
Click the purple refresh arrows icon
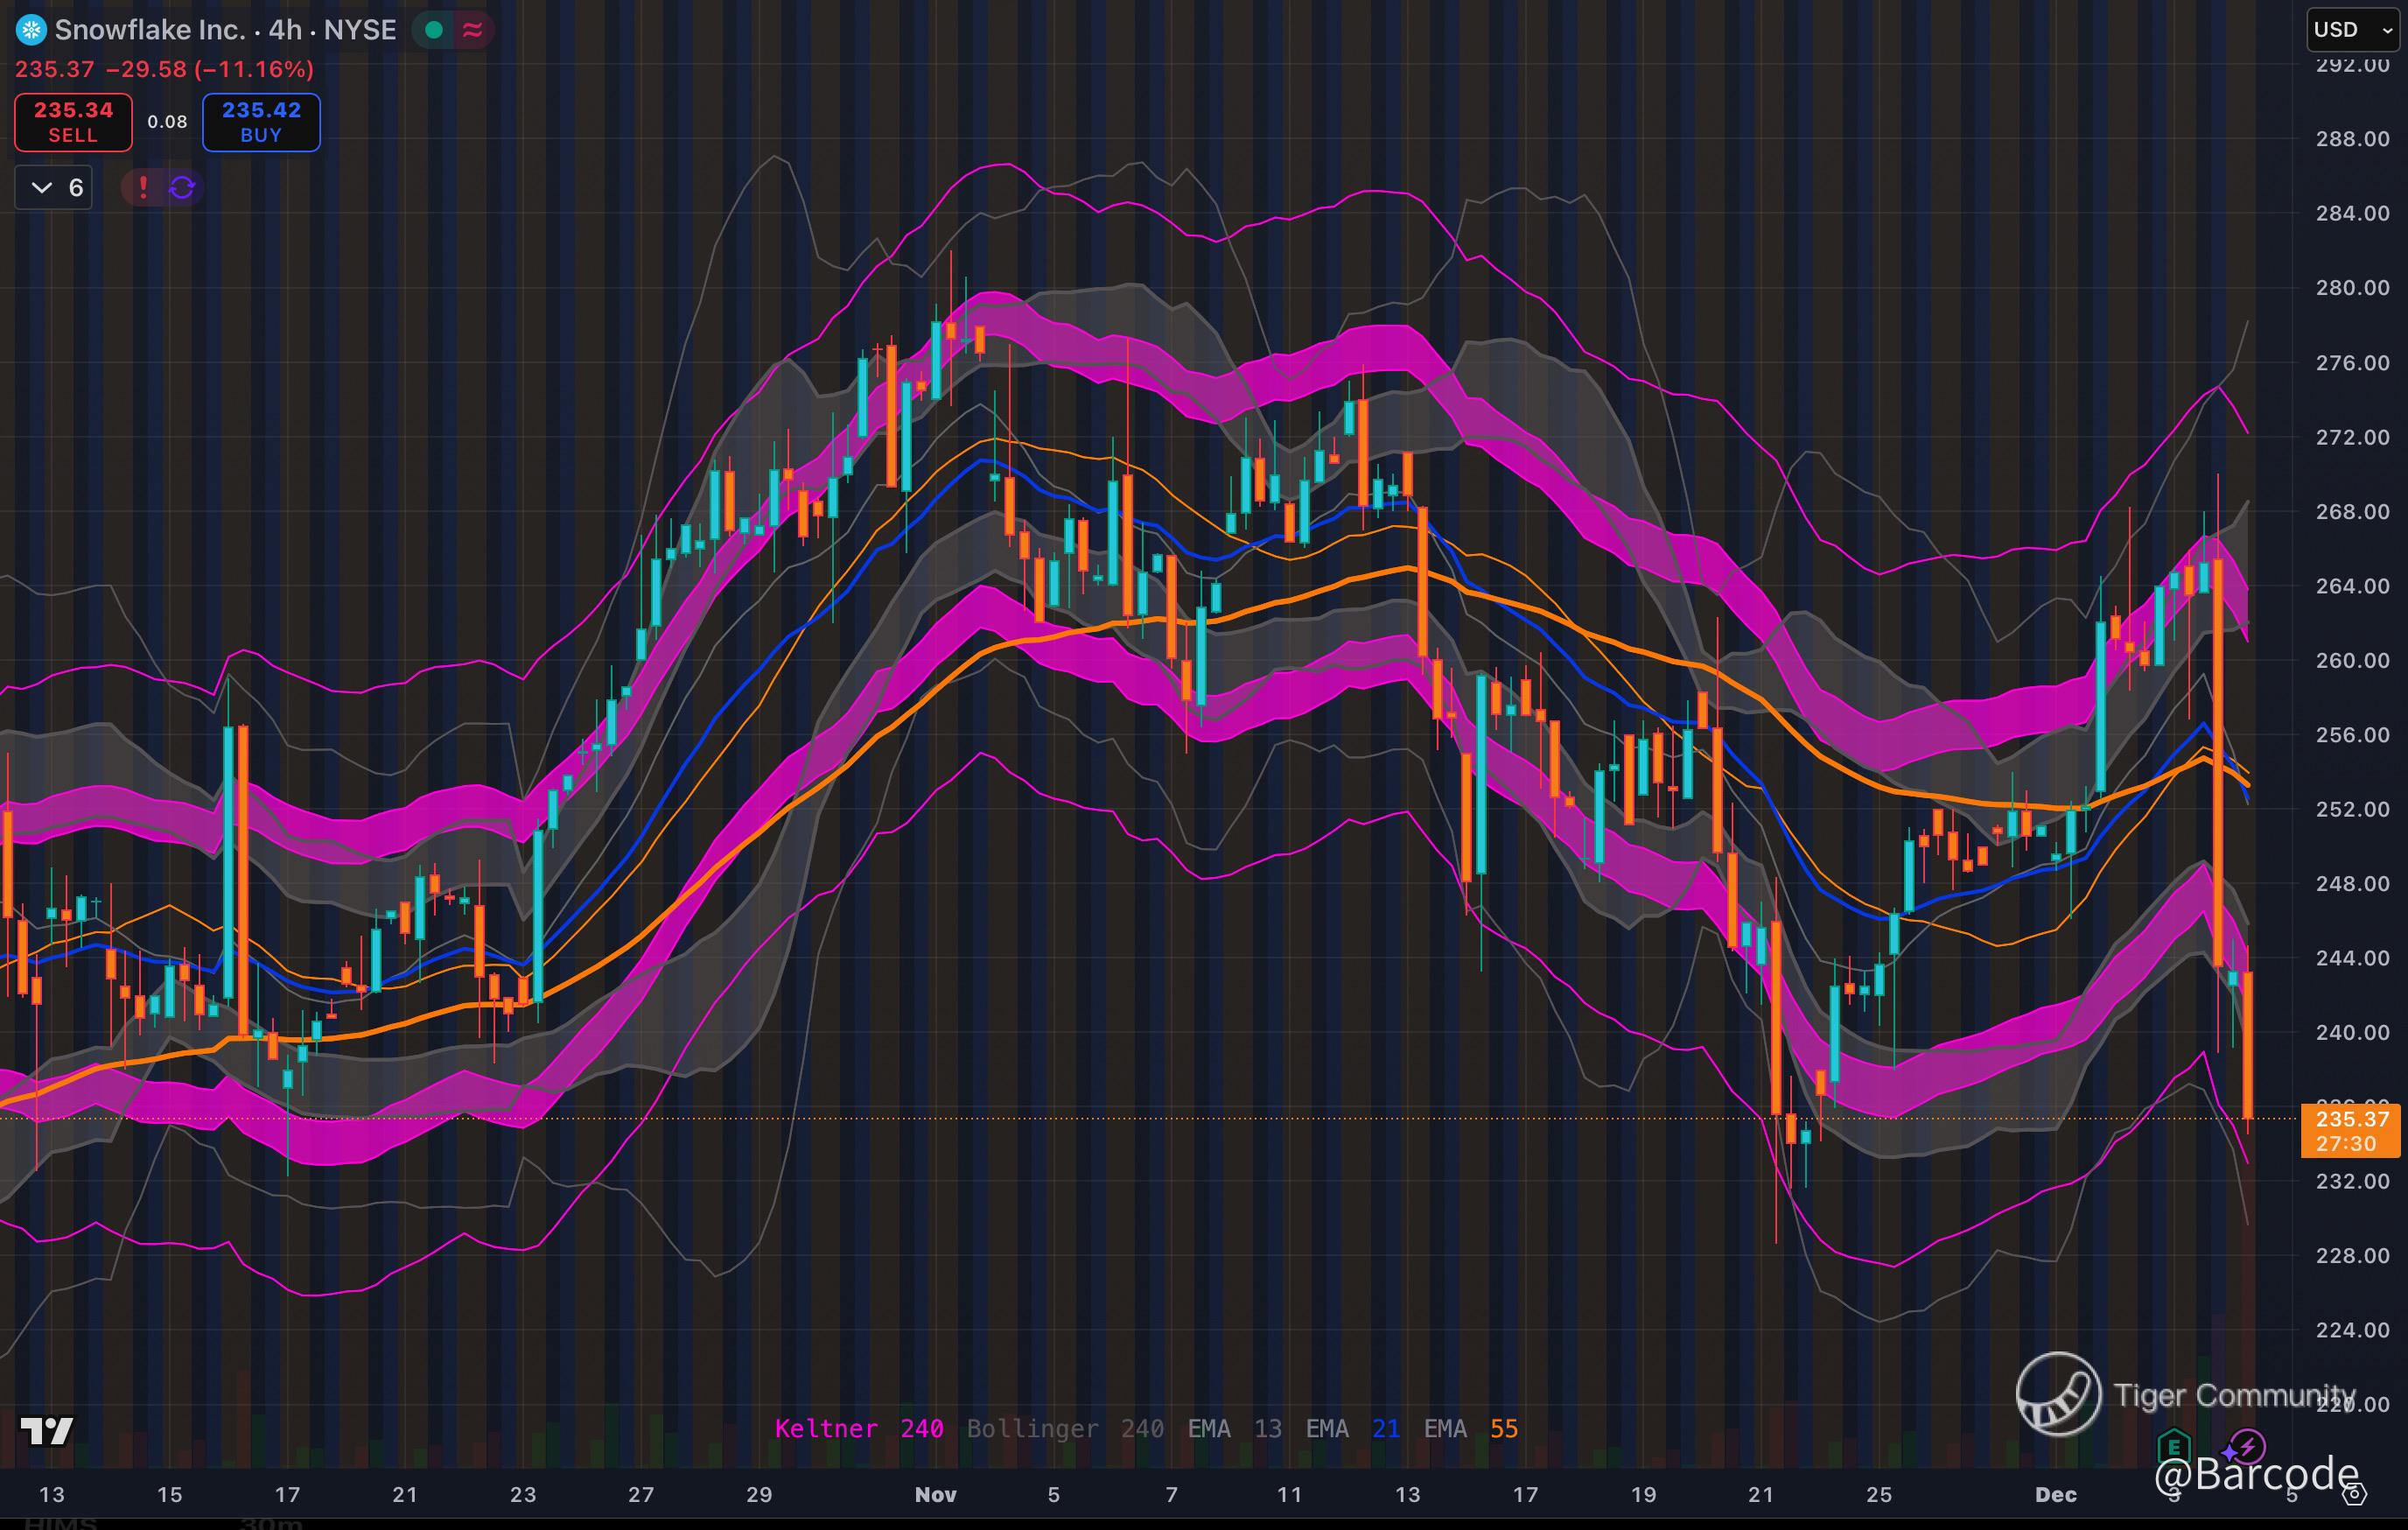(x=182, y=187)
